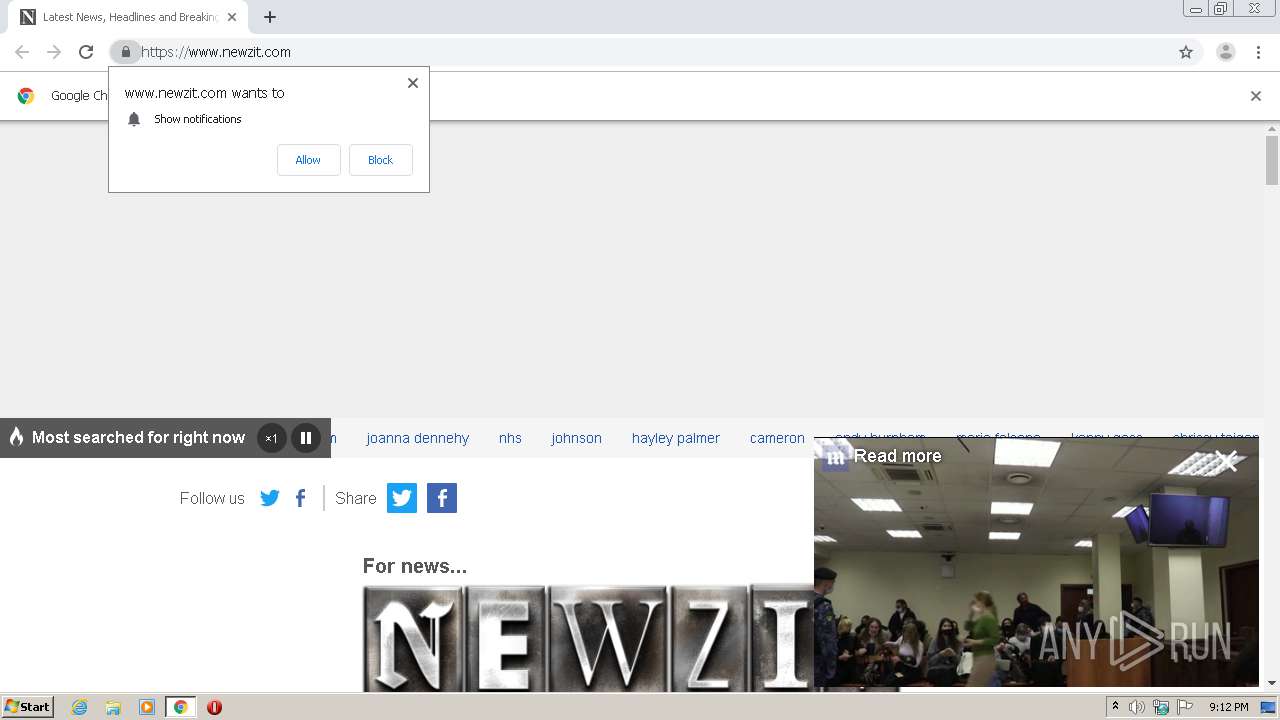
Task: Click the red Opera taskbar icon
Action: click(214, 707)
